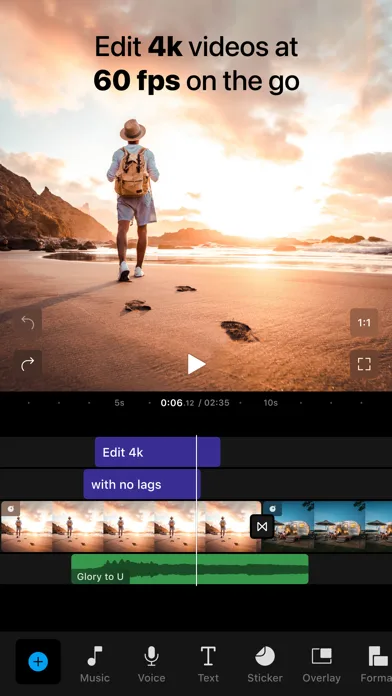Click the white playhead line
The width and height of the screenshot is (392, 696).
tap(196, 510)
